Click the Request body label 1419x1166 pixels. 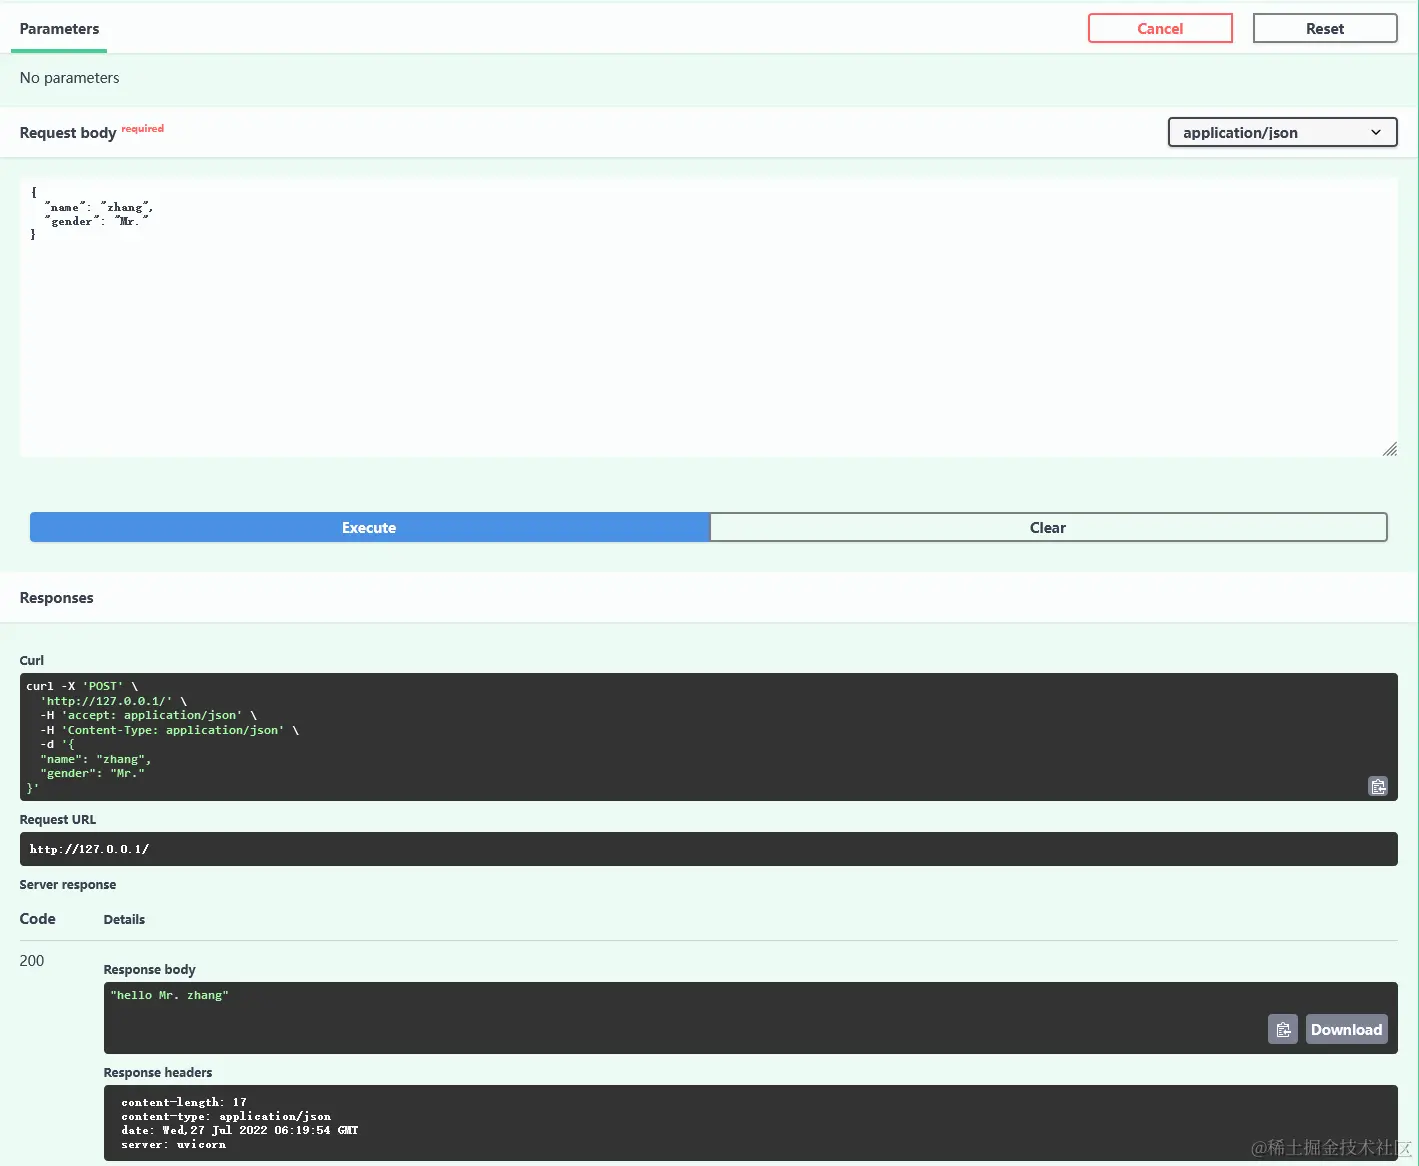pyautogui.click(x=68, y=133)
